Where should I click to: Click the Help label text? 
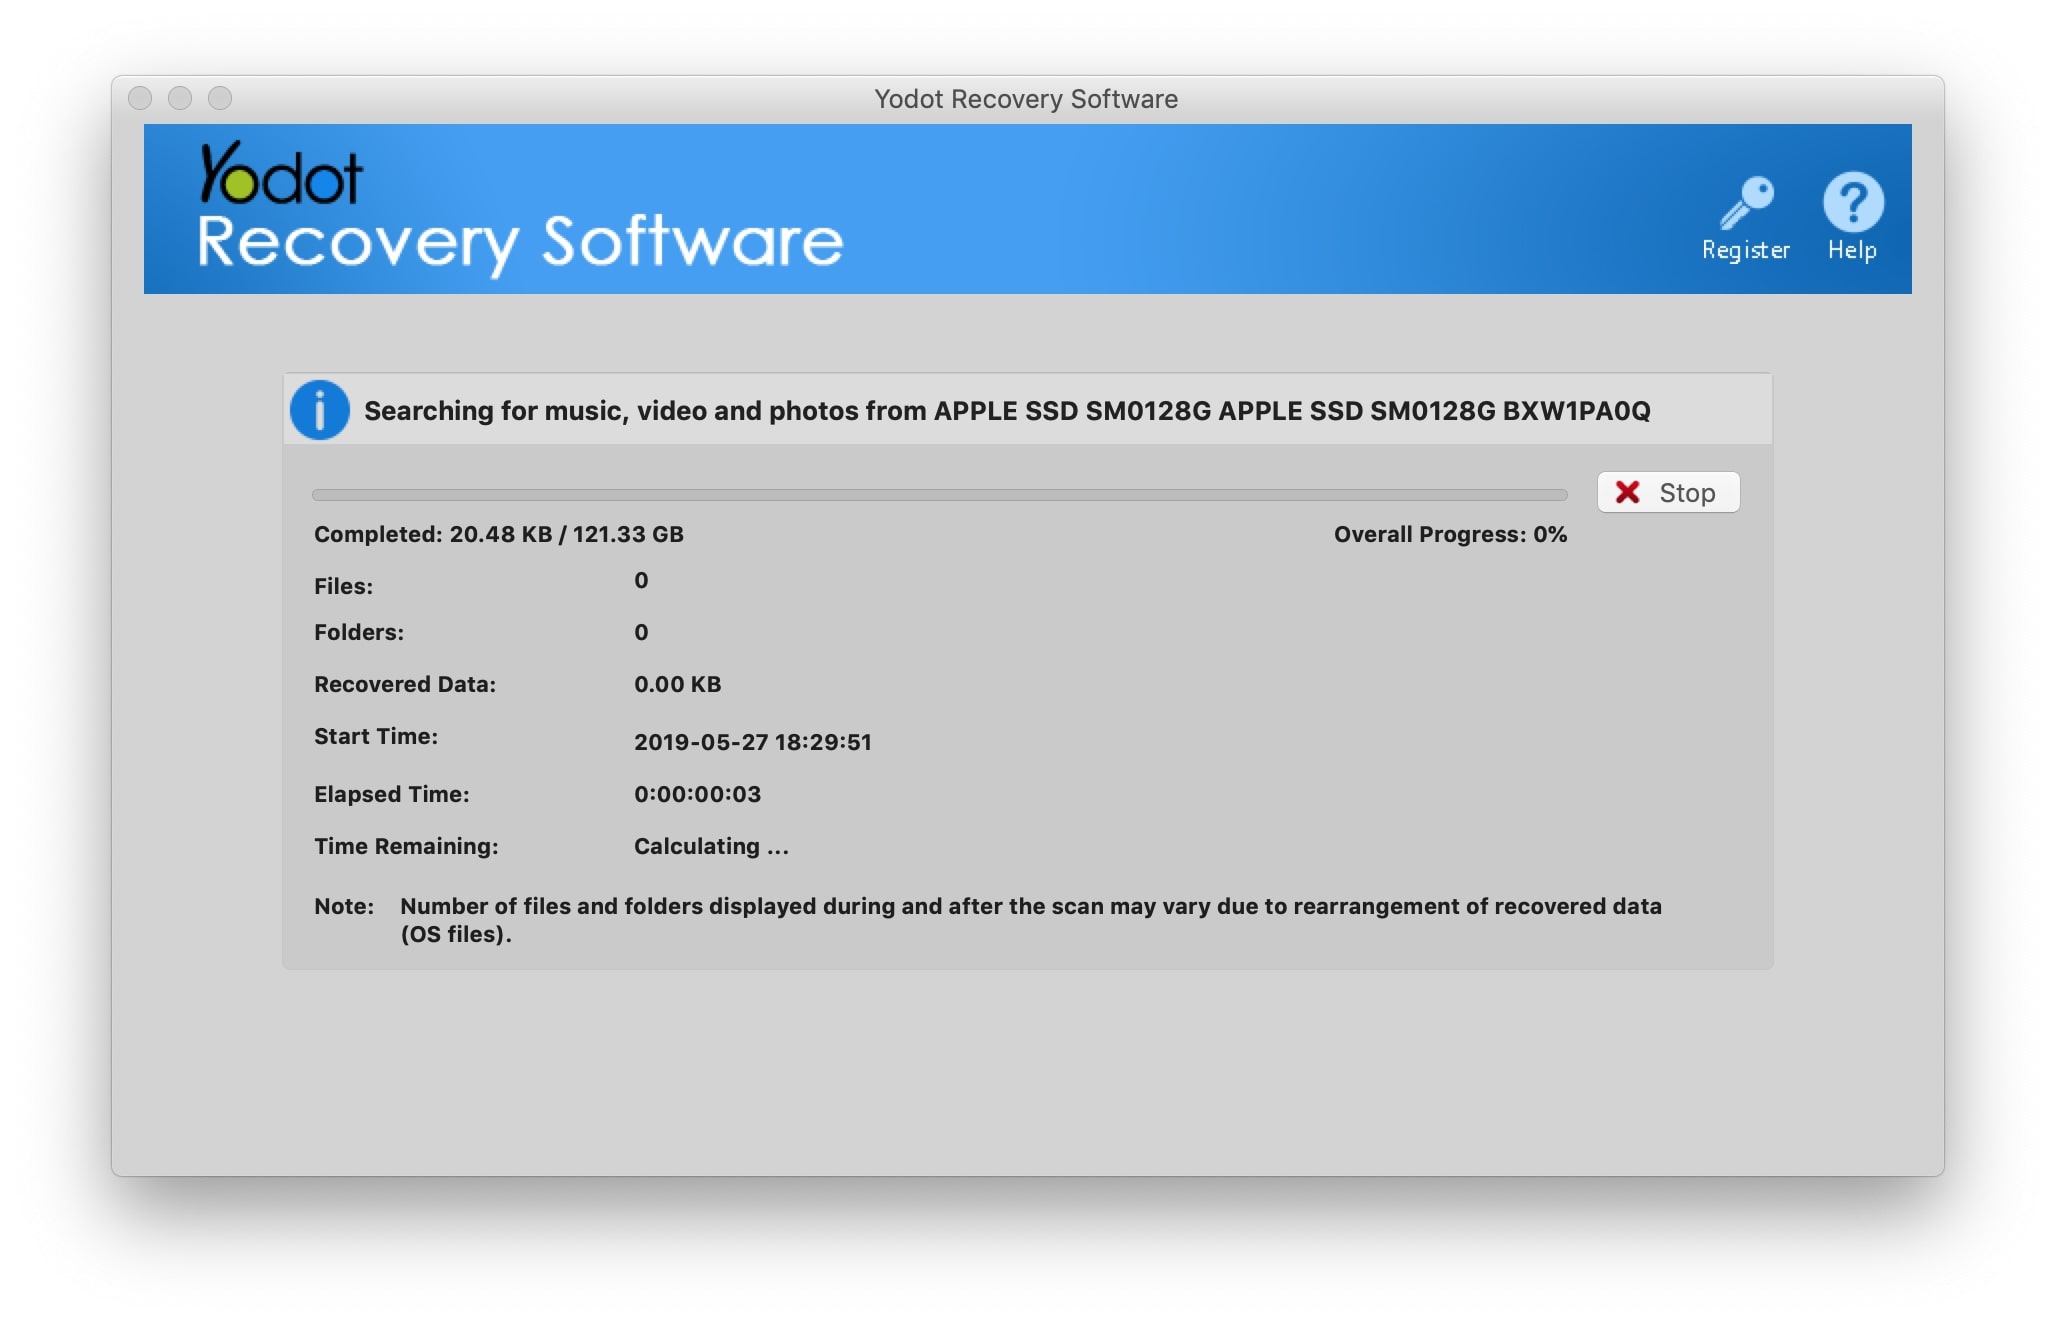coord(1852,250)
